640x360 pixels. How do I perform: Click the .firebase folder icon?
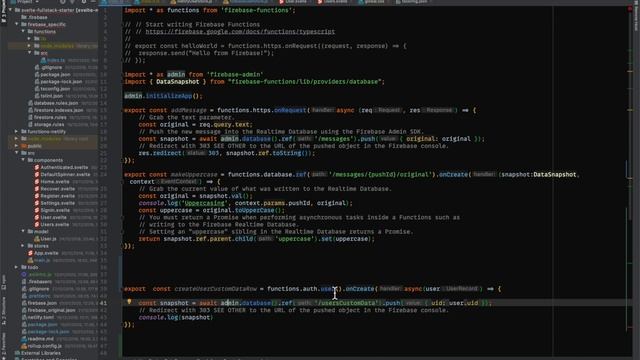pyautogui.click(x=24, y=17)
